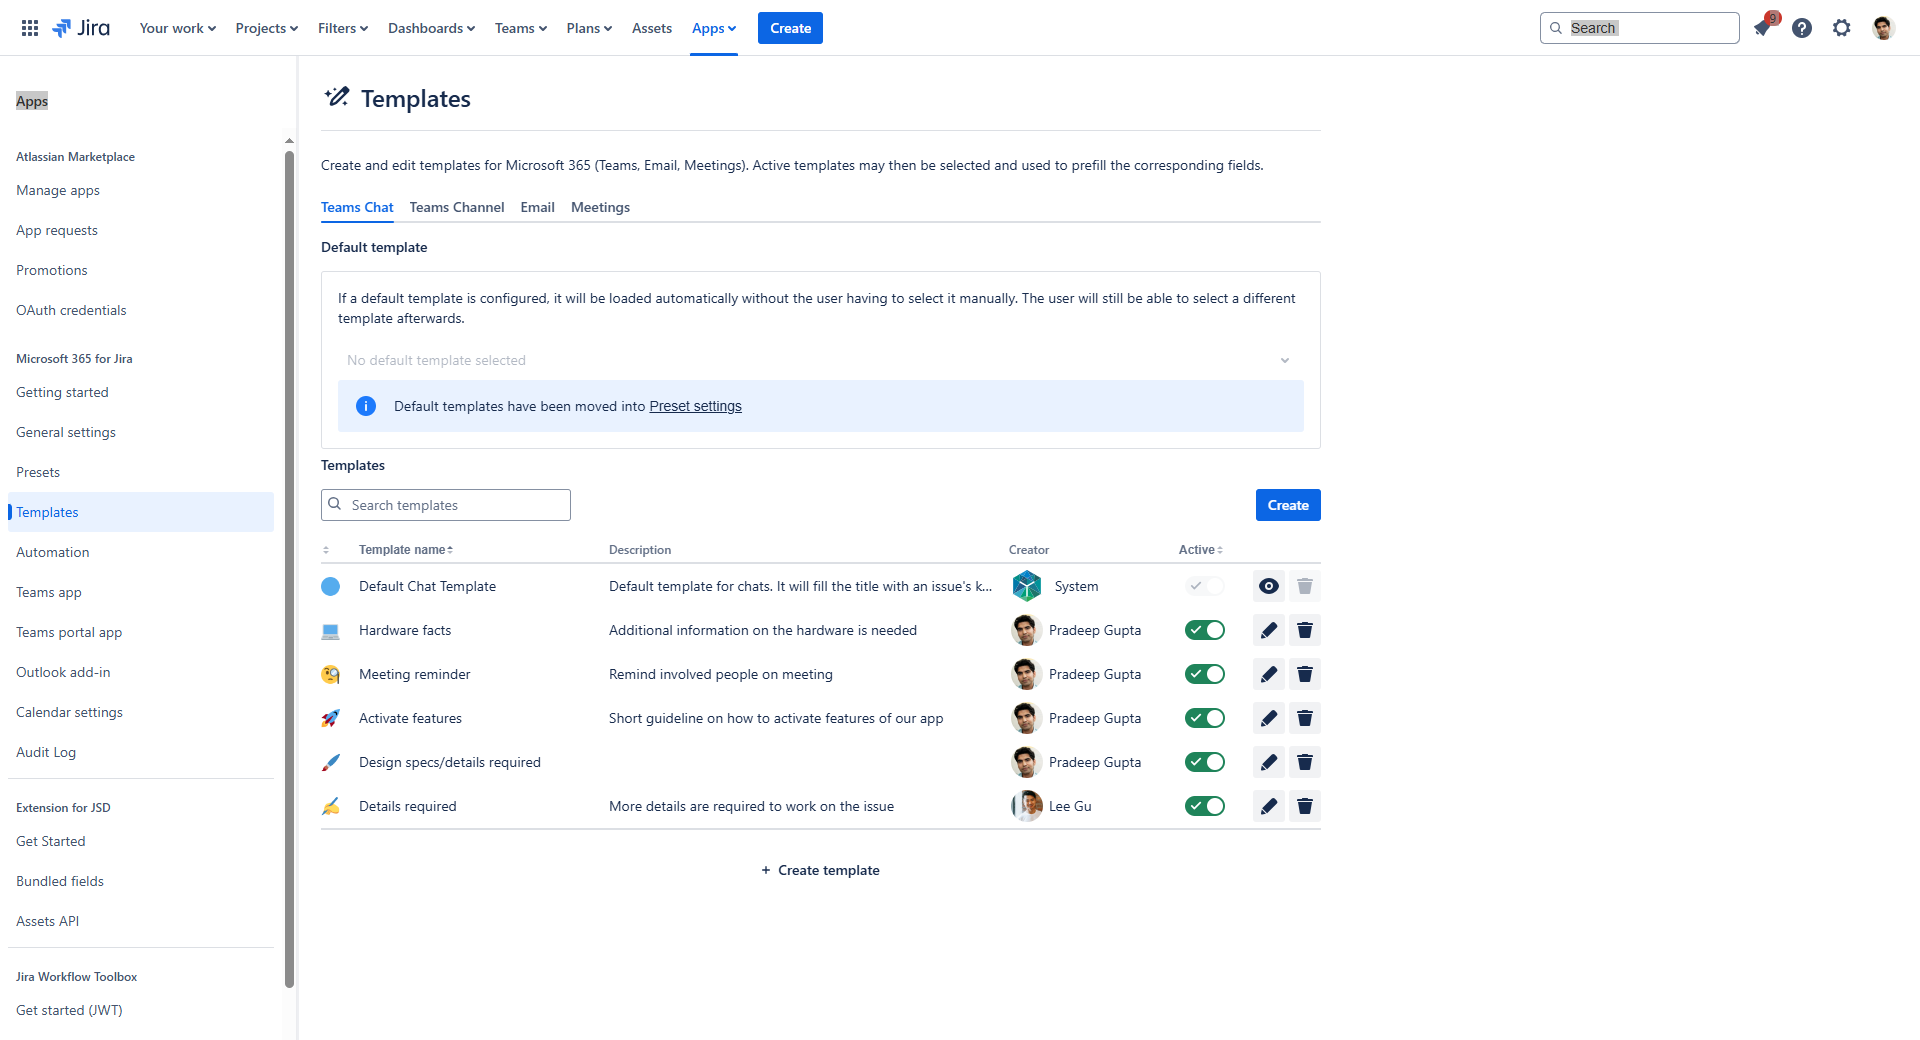The height and width of the screenshot is (1040, 1920).
Task: Open Audit Log in the sidebar
Action: pos(140,752)
